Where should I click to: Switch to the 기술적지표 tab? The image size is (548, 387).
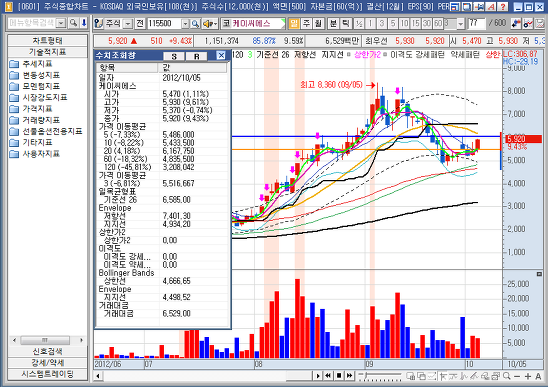(x=48, y=52)
